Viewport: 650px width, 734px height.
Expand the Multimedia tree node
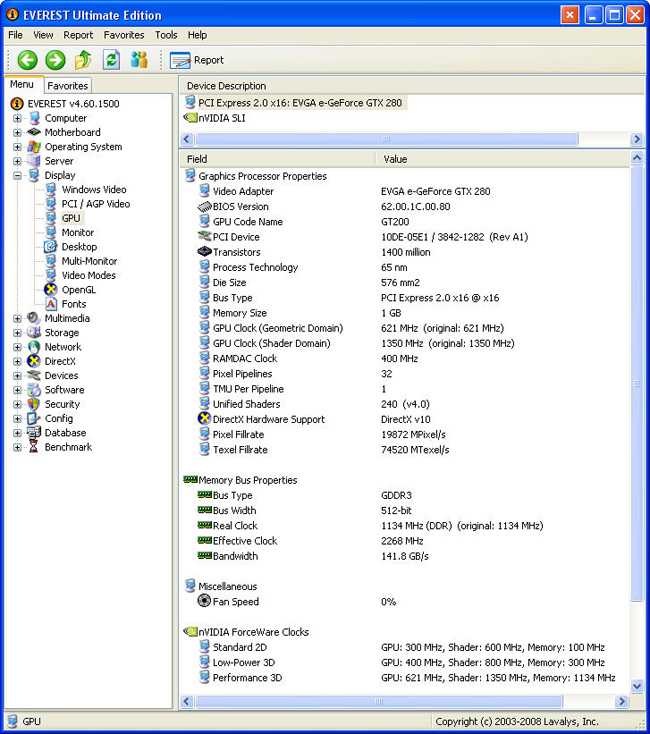pyautogui.click(x=17, y=318)
